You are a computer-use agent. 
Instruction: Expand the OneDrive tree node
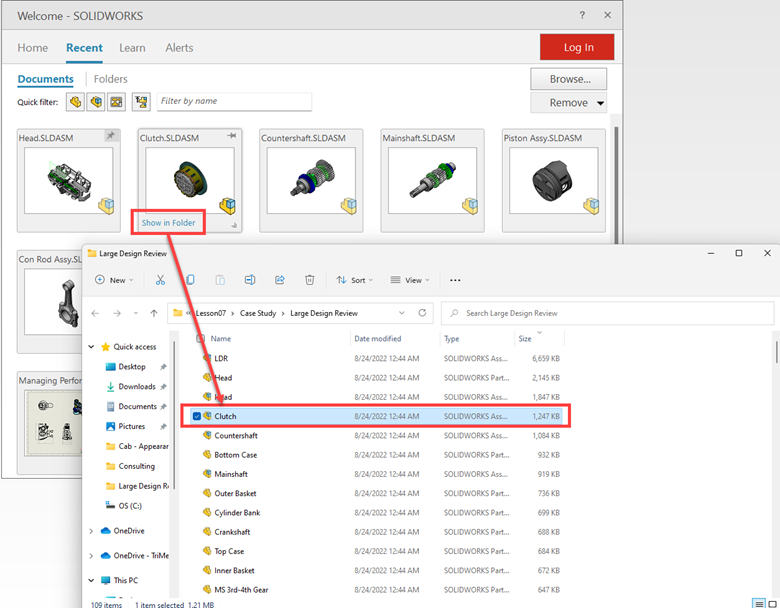point(91,531)
